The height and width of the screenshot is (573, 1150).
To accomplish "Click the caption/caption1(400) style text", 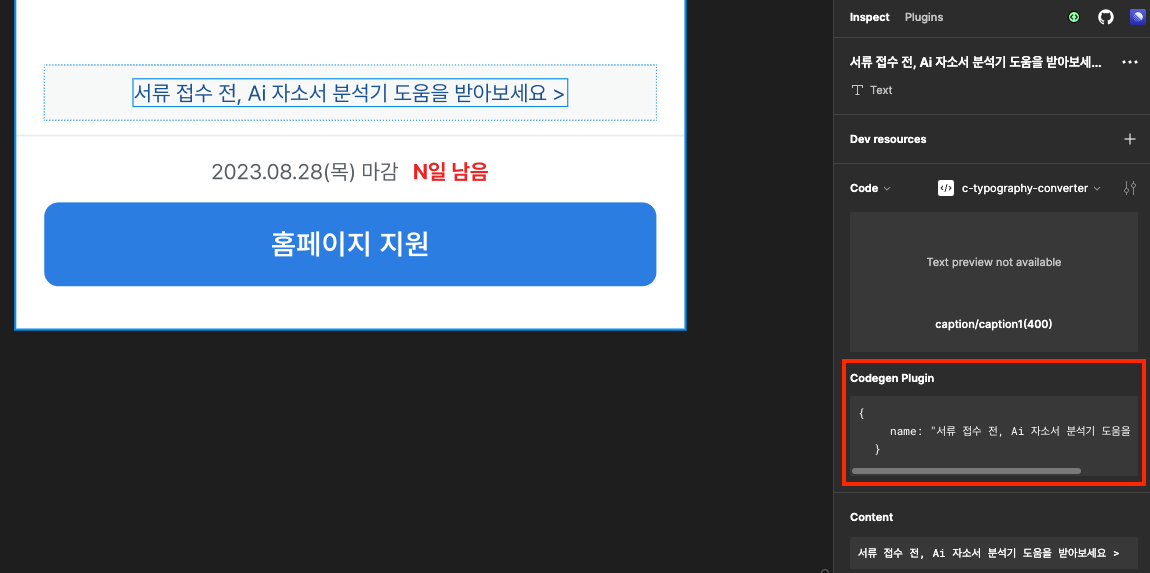I will [x=994, y=324].
